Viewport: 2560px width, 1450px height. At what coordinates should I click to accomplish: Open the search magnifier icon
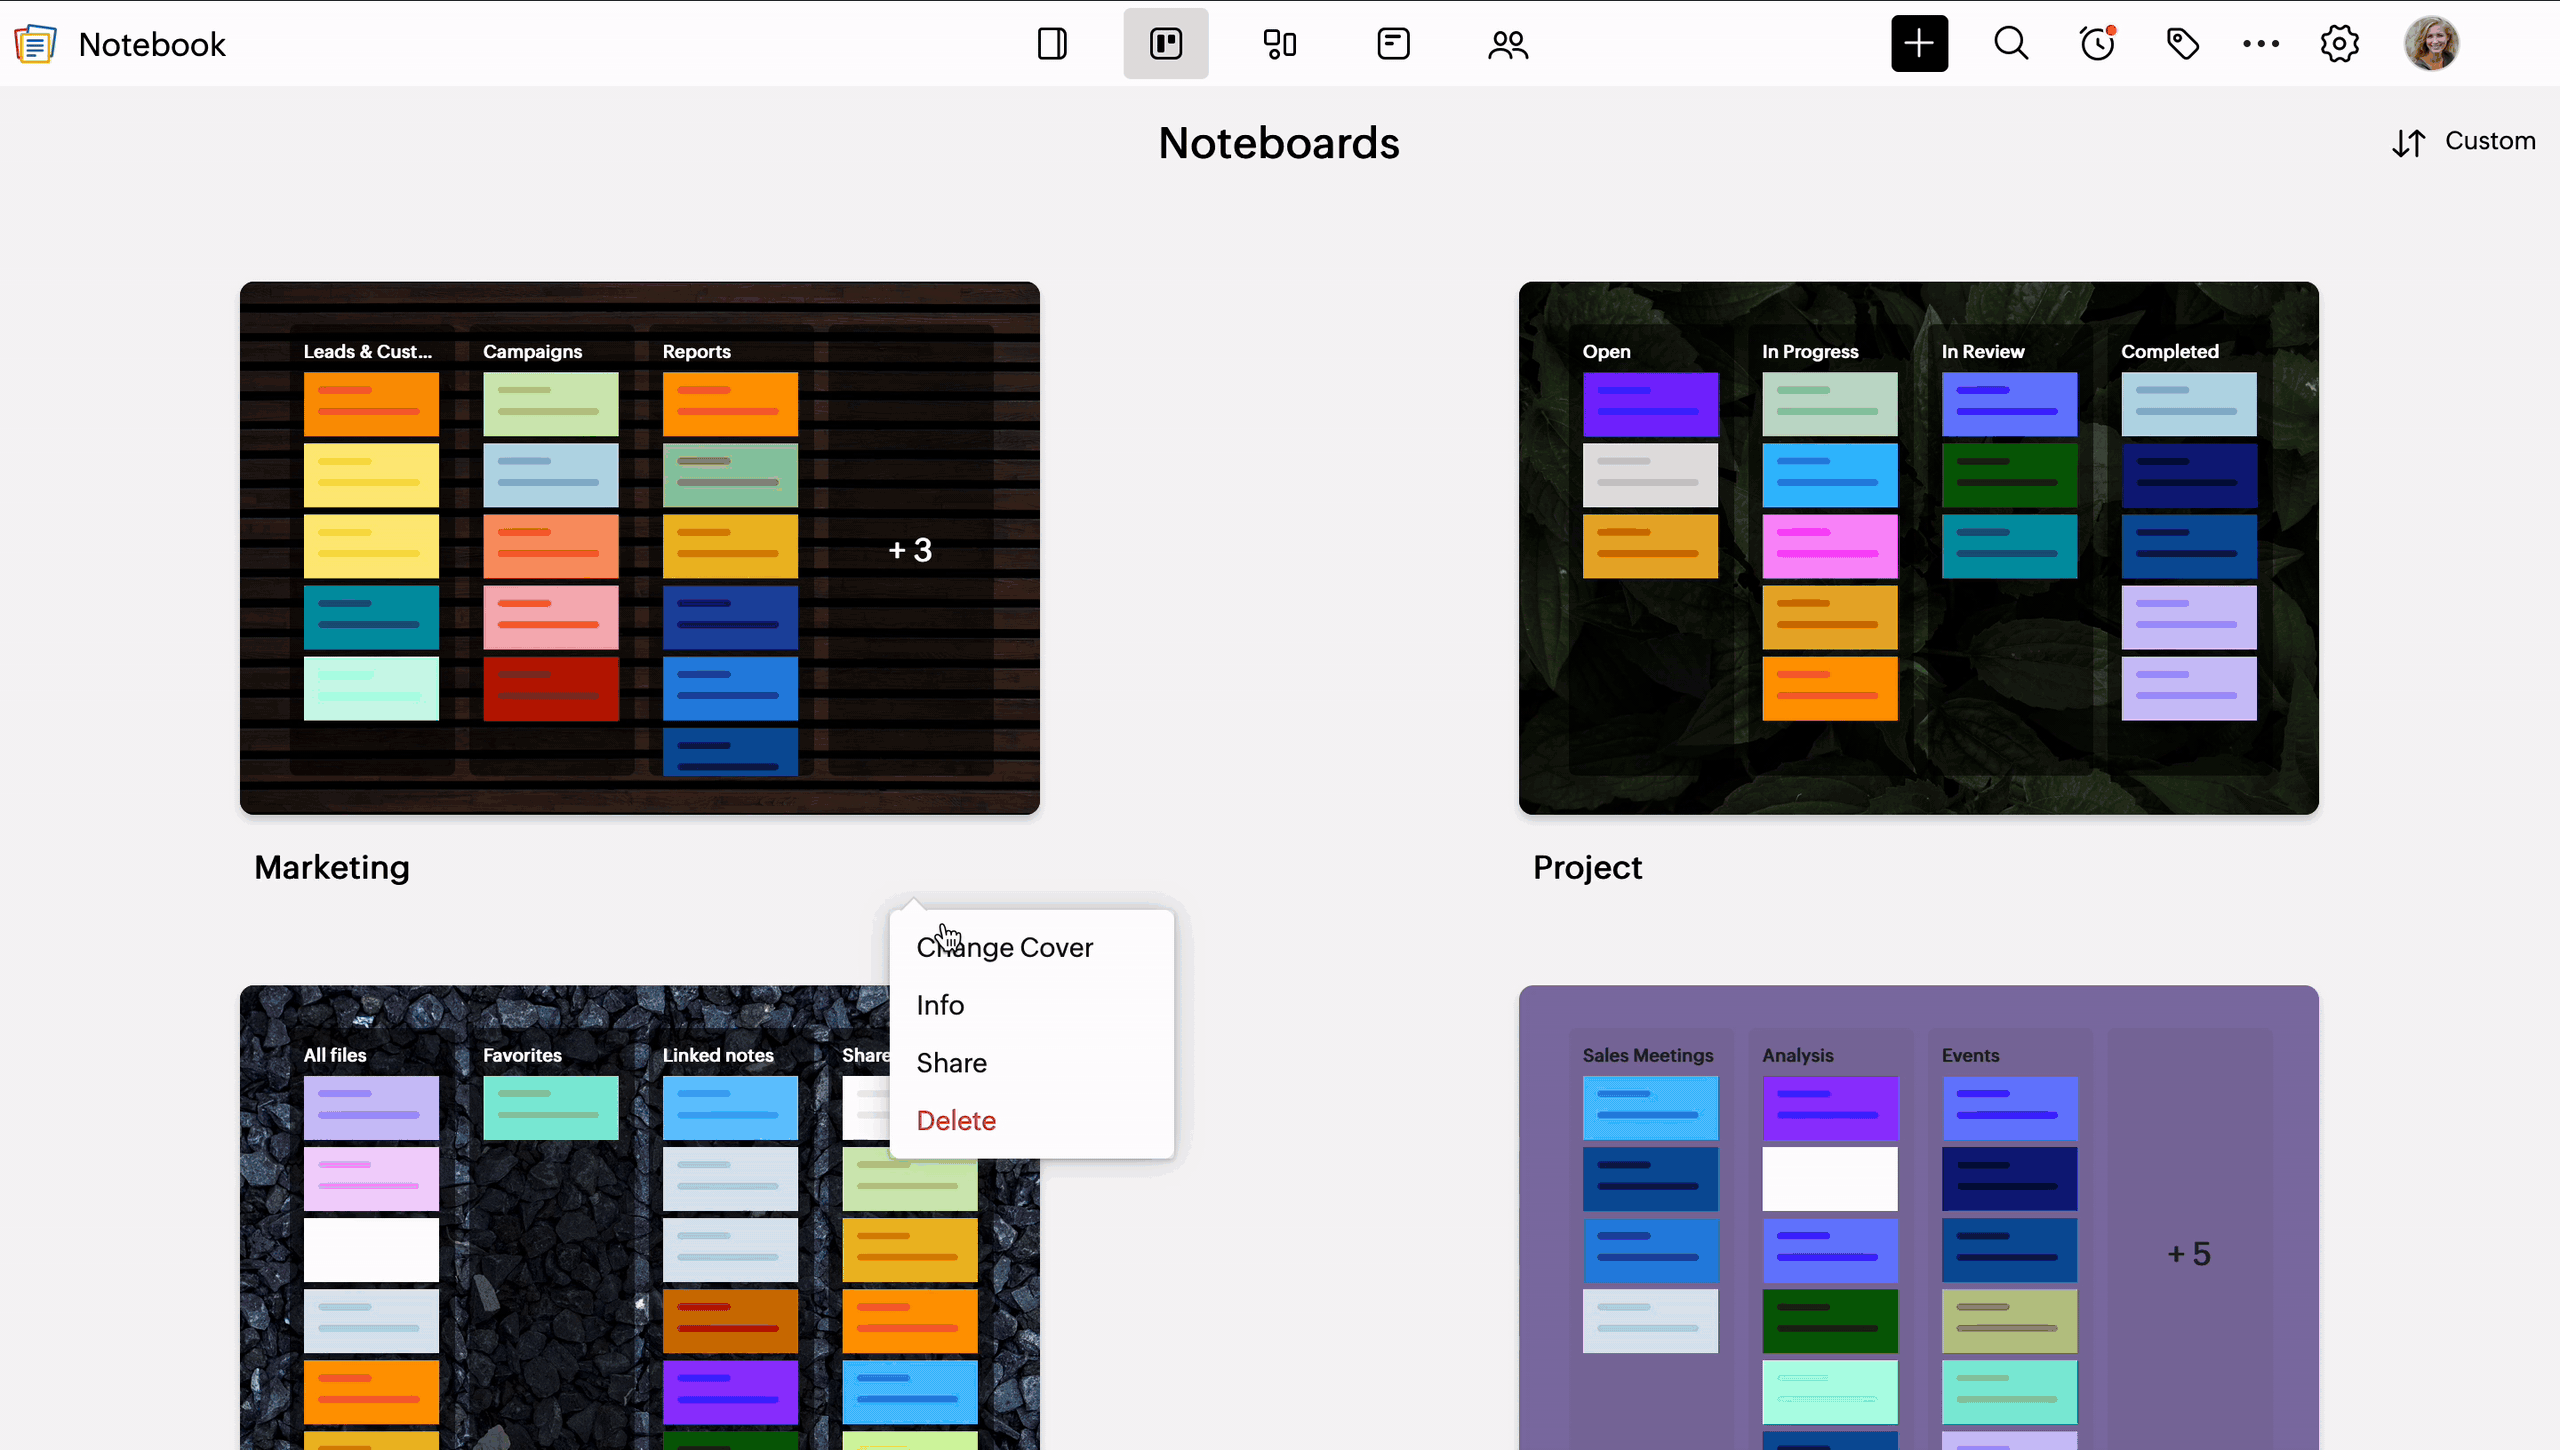[2011, 44]
